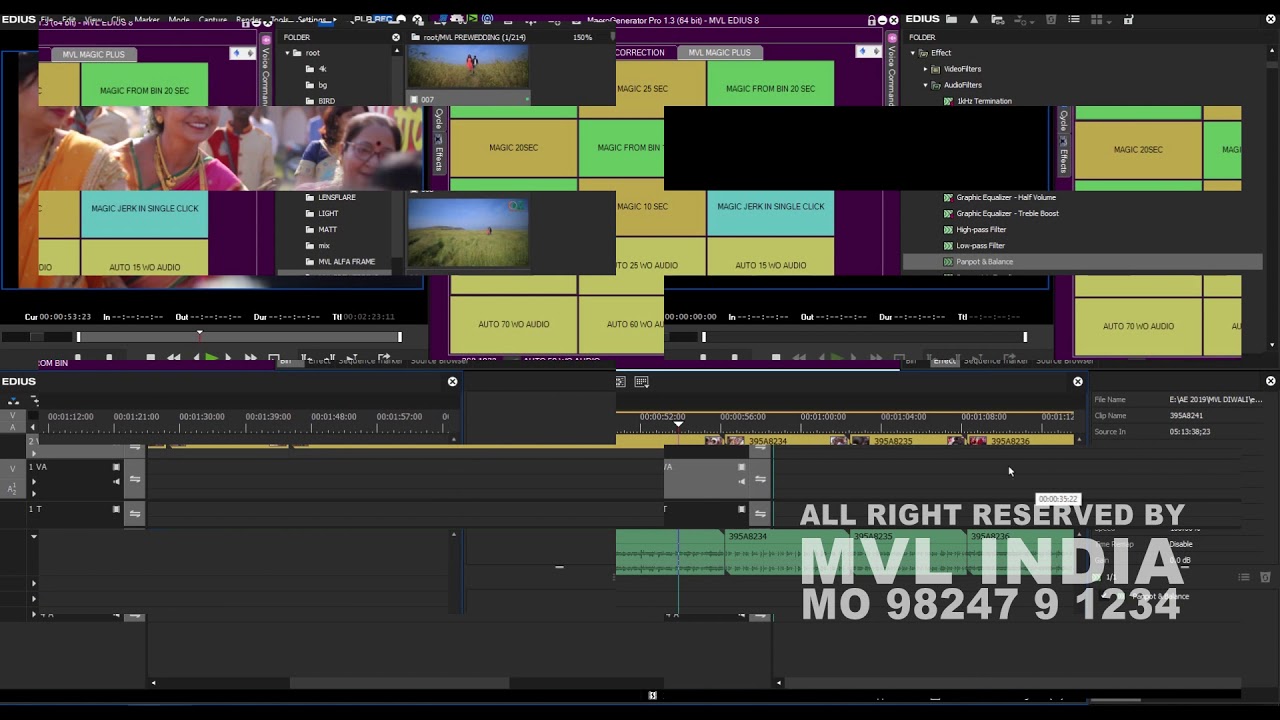This screenshot has height=720, width=1280.
Task: Click the High-pass Filter effect icon
Action: point(948,229)
